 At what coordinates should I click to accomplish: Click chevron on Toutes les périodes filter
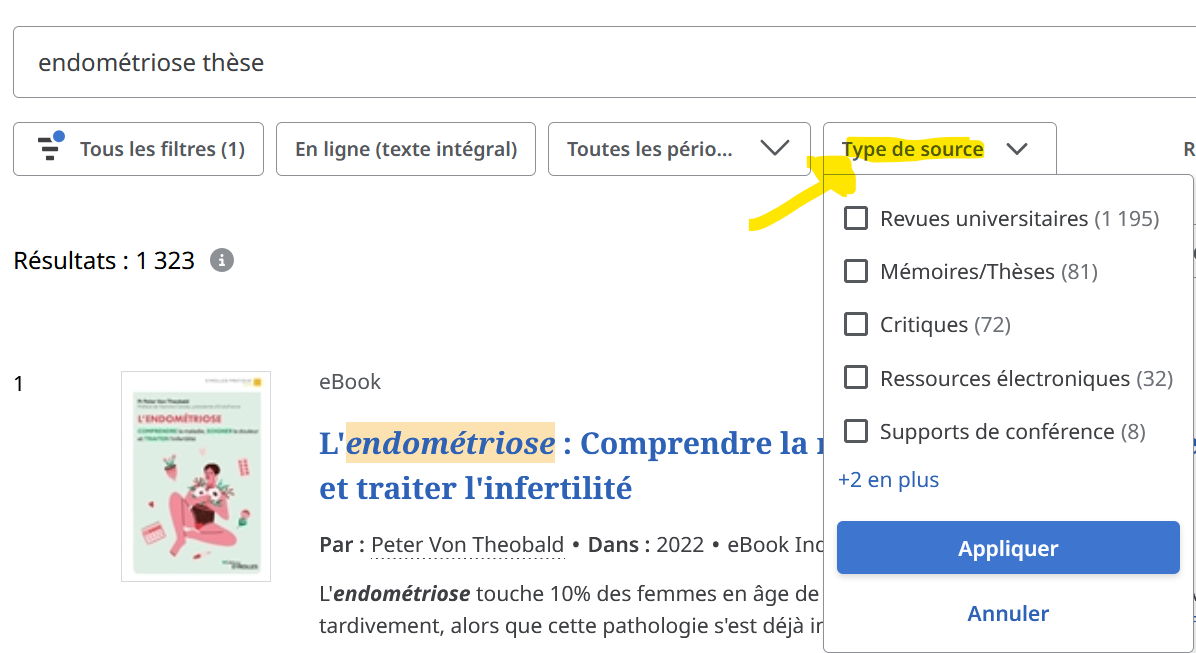click(774, 149)
